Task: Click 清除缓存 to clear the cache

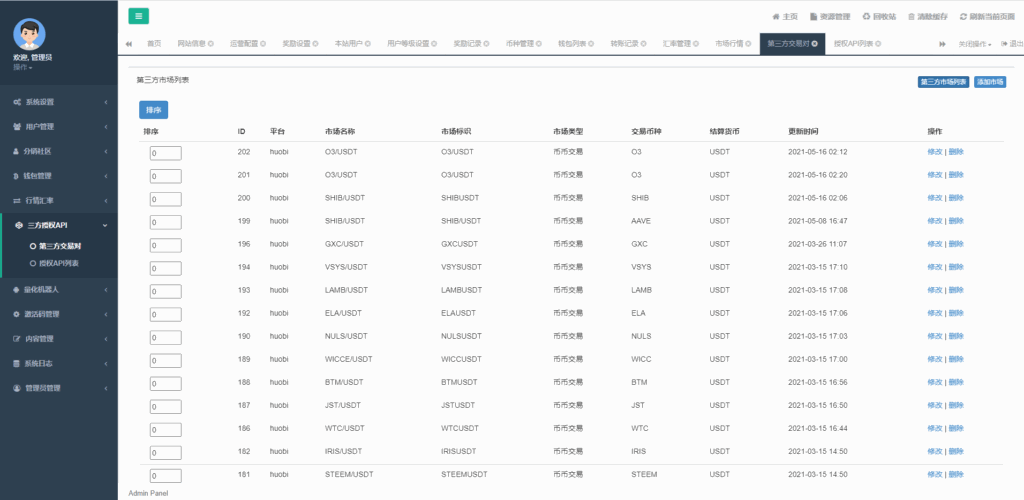Action: 929,17
